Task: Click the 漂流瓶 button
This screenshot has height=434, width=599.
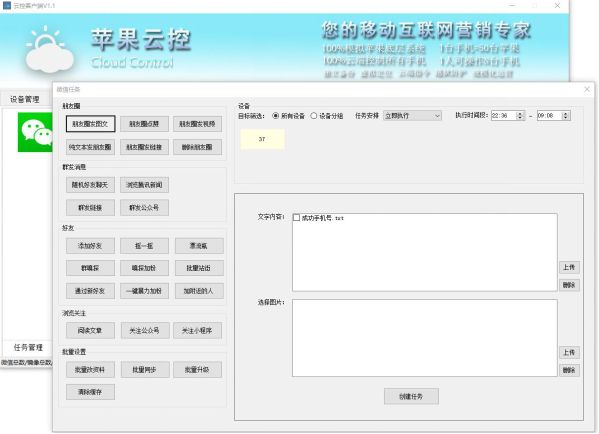Action: coord(199,246)
